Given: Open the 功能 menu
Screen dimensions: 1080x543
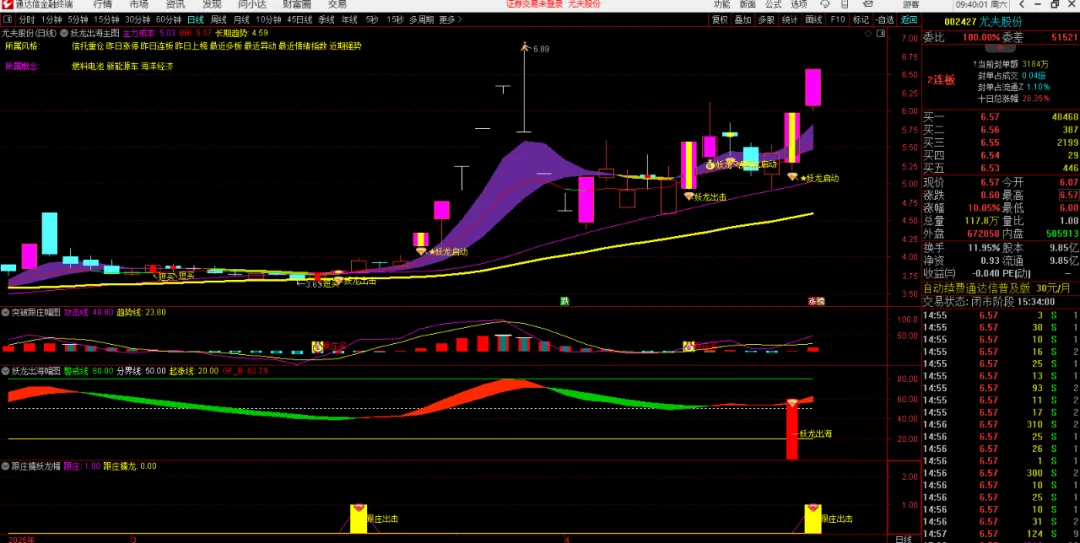Looking at the screenshot, I should tap(721, 4).
